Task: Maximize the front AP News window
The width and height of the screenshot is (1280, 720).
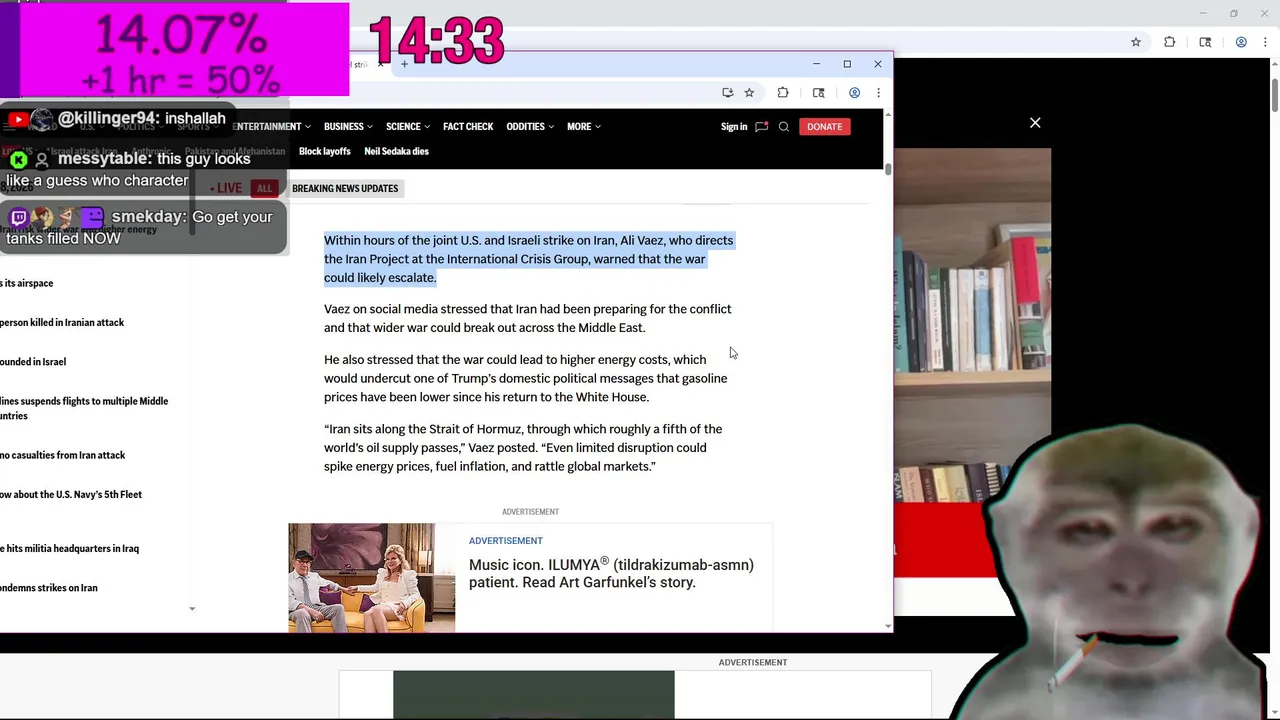Action: tap(847, 64)
